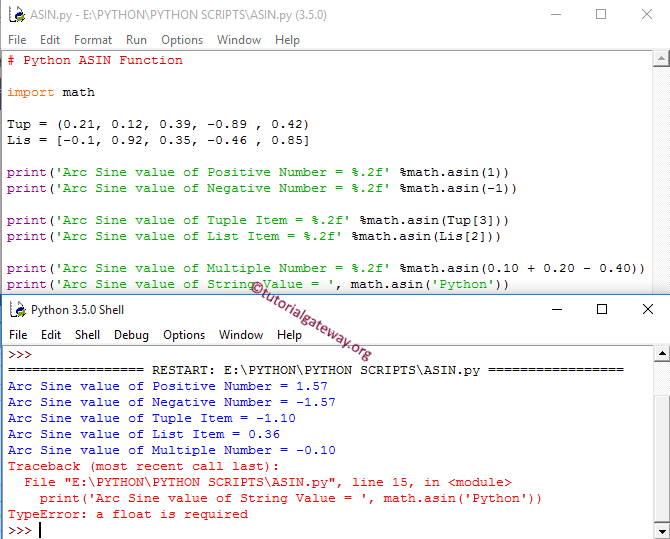Open Window menu in Python Shell

click(x=241, y=335)
